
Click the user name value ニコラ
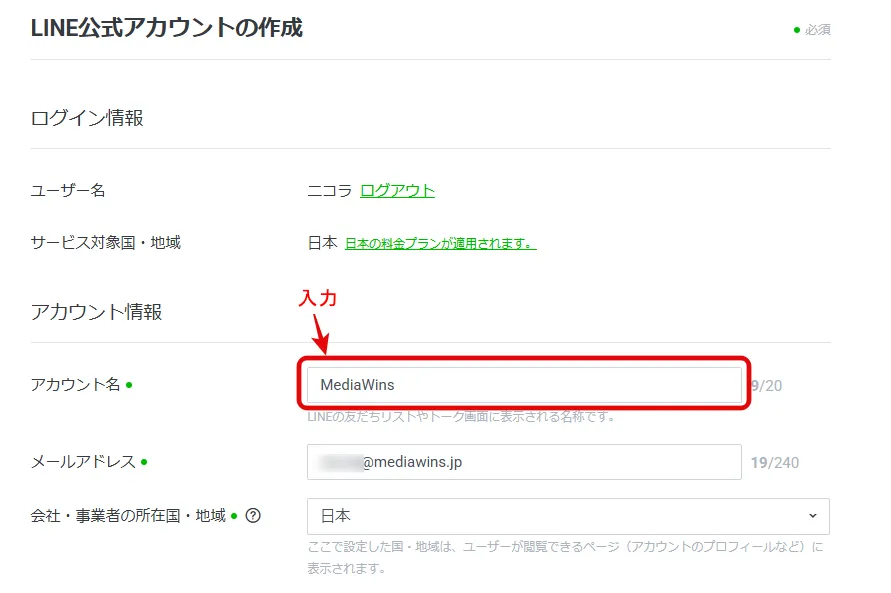(x=330, y=190)
